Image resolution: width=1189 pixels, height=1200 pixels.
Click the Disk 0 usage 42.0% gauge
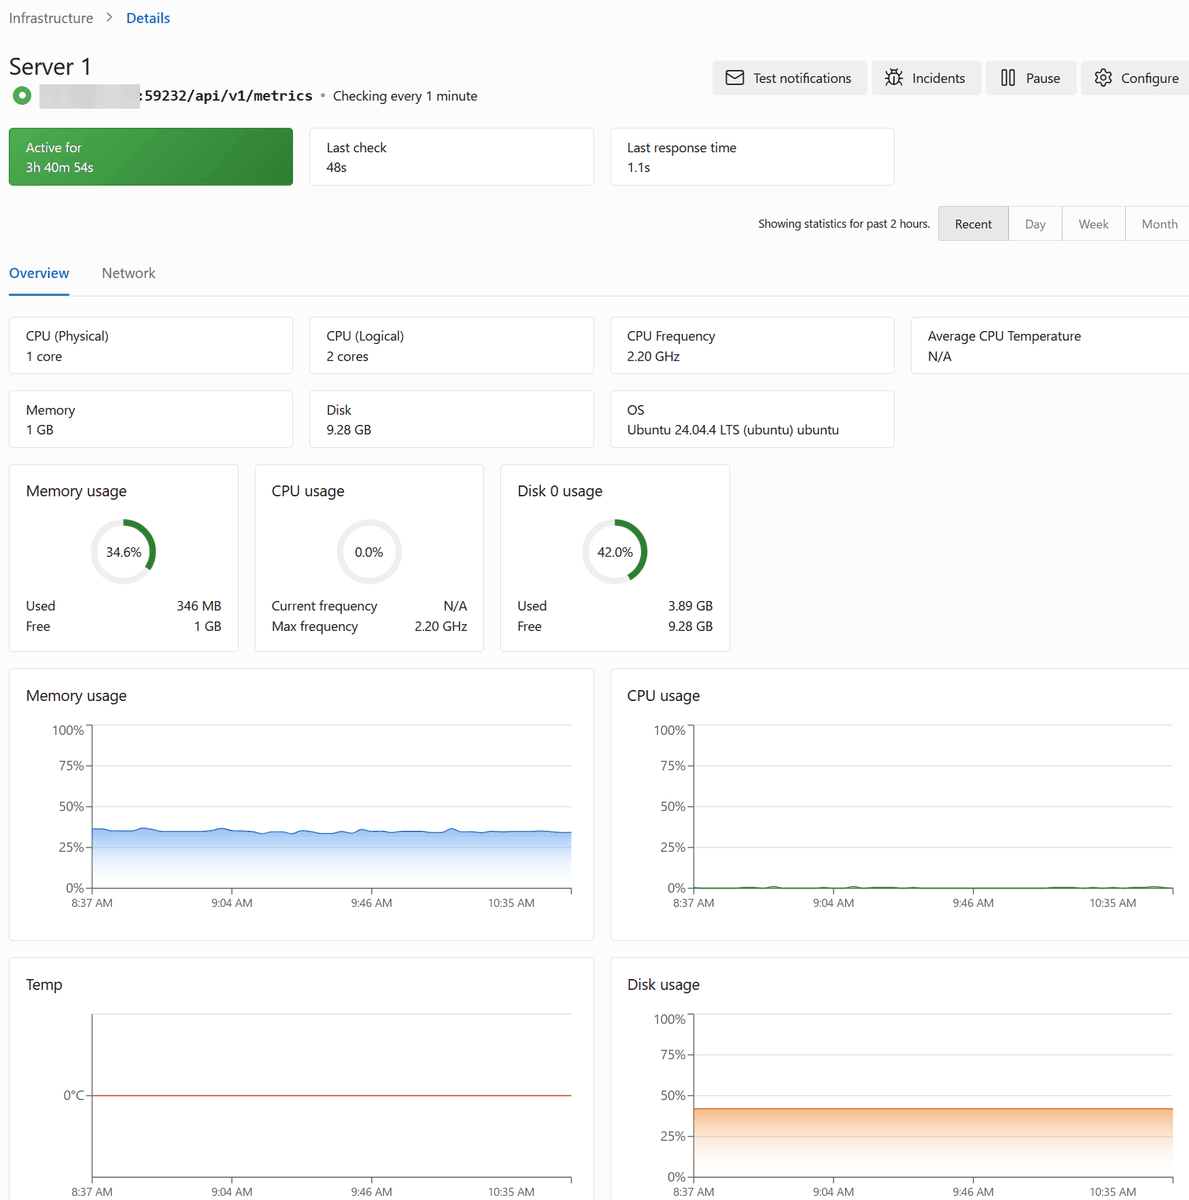click(x=615, y=552)
